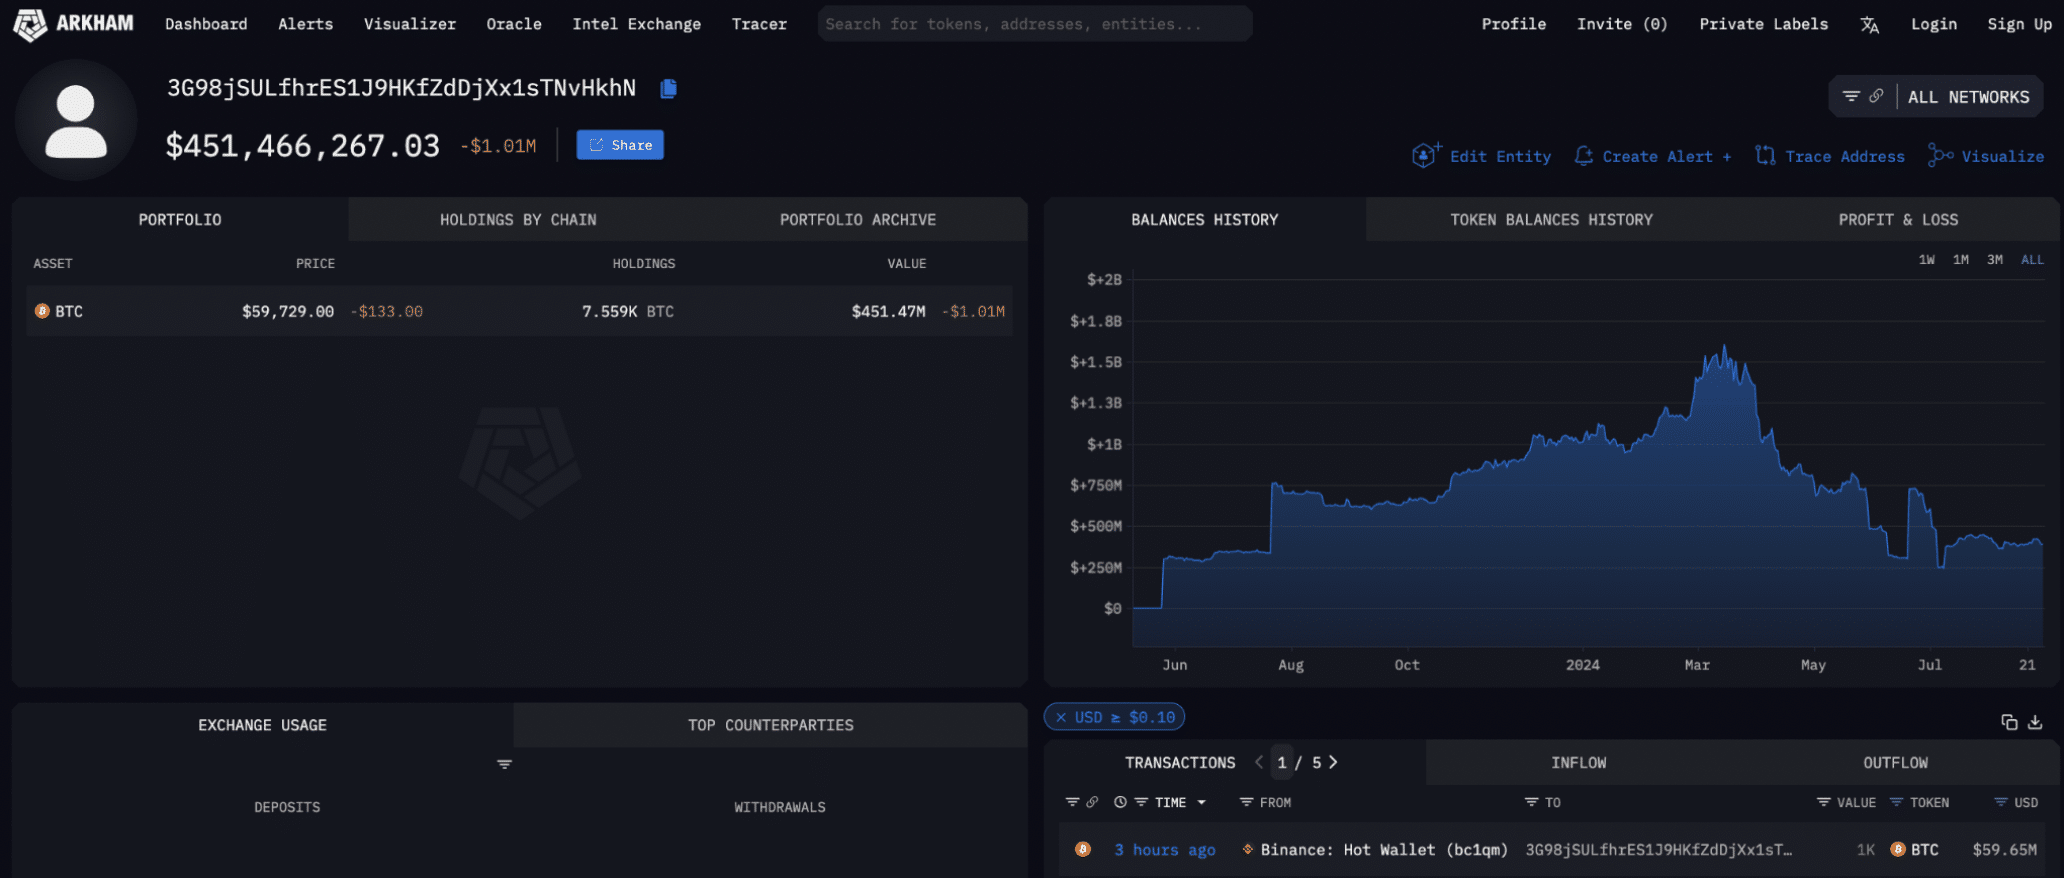Click the March peak on balance chart

point(1723,349)
